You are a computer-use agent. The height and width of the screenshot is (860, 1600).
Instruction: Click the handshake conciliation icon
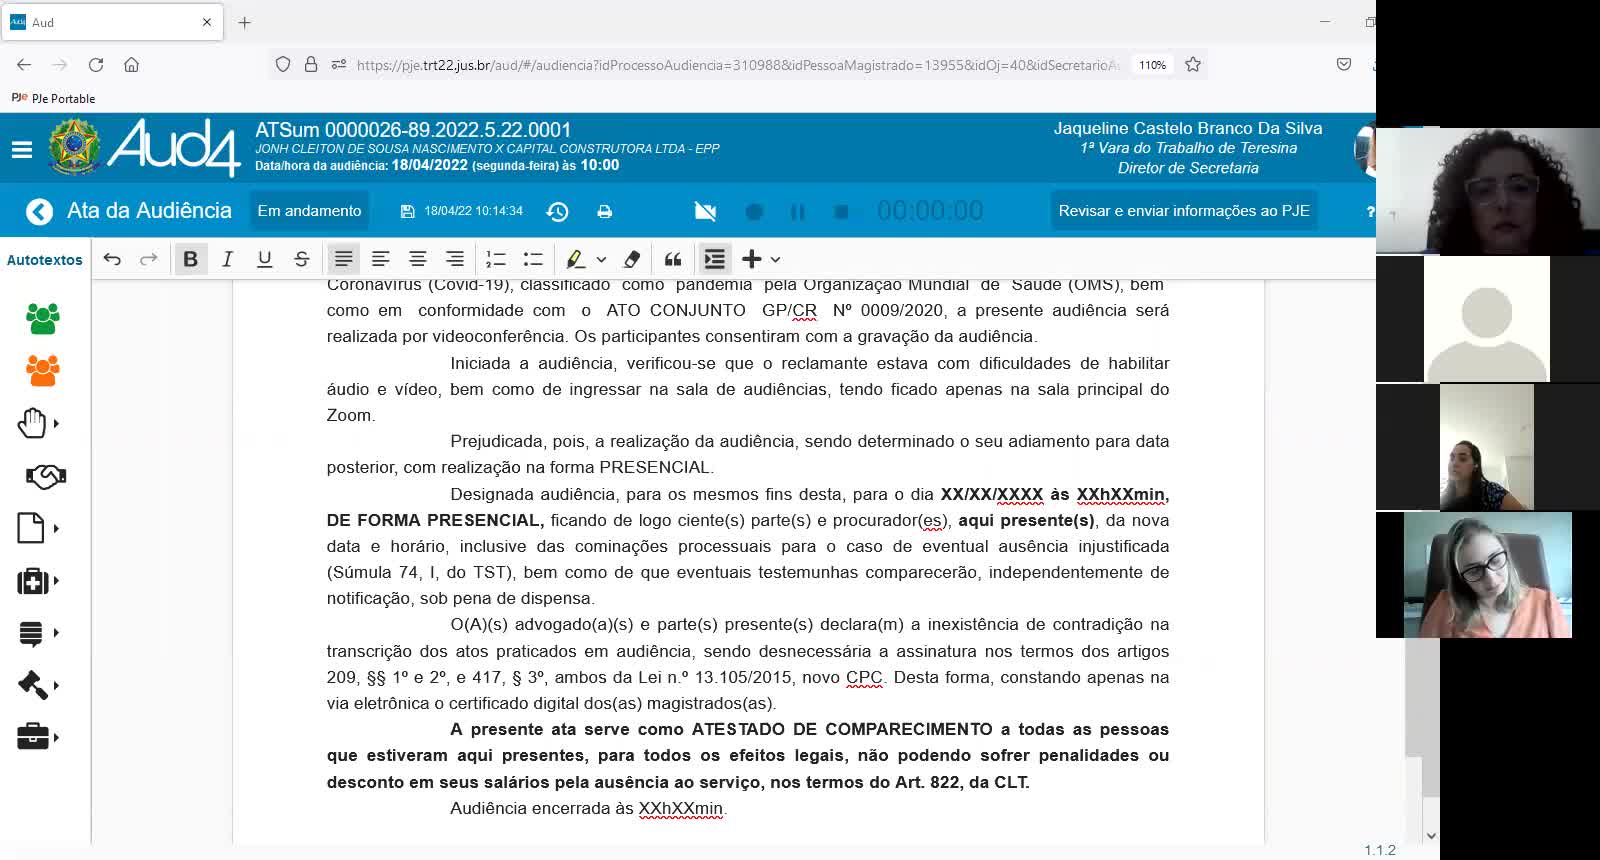[45, 476]
